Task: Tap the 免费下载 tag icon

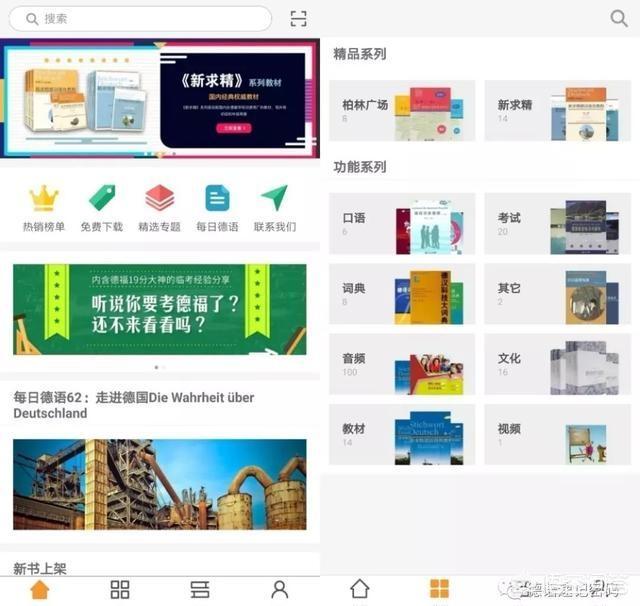Action: (101, 199)
